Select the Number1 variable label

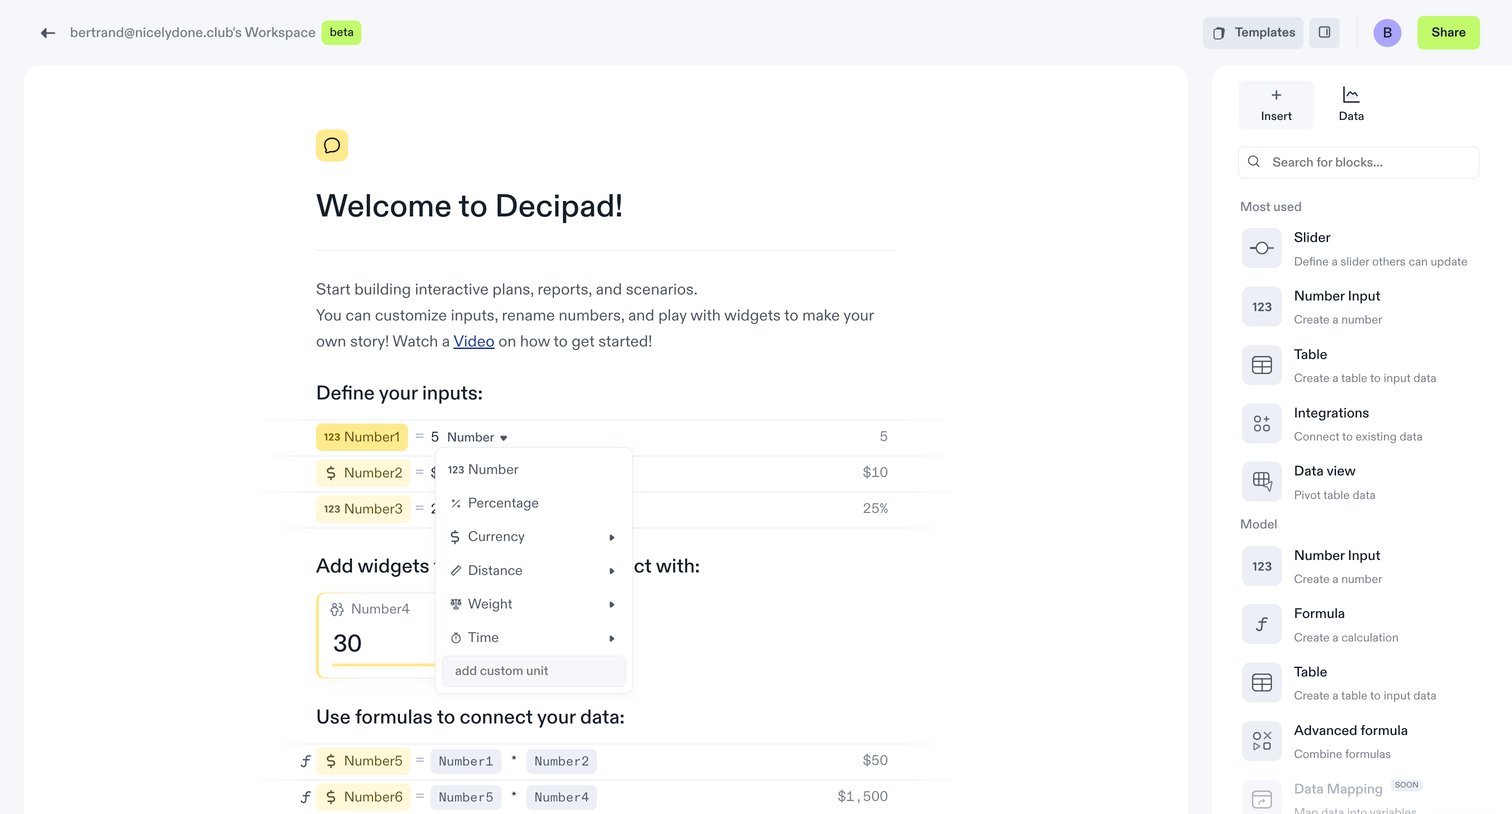click(x=362, y=437)
